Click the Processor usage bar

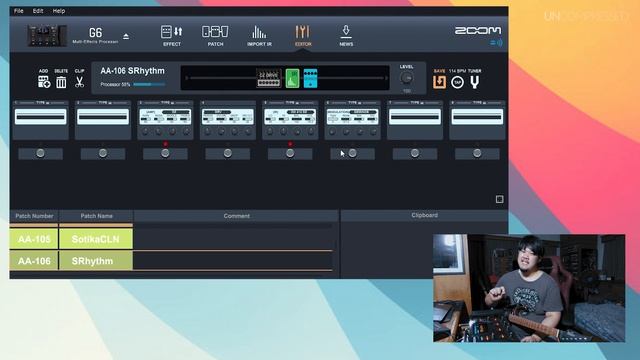[x=149, y=84]
